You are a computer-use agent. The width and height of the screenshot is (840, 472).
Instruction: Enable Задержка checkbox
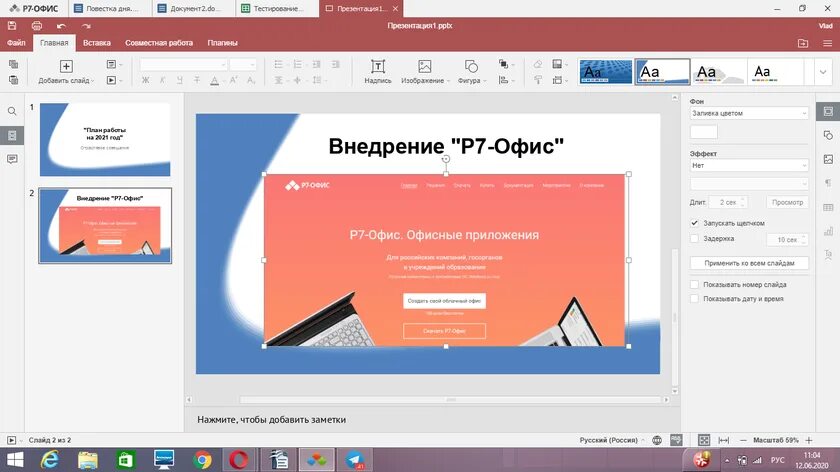point(694,238)
